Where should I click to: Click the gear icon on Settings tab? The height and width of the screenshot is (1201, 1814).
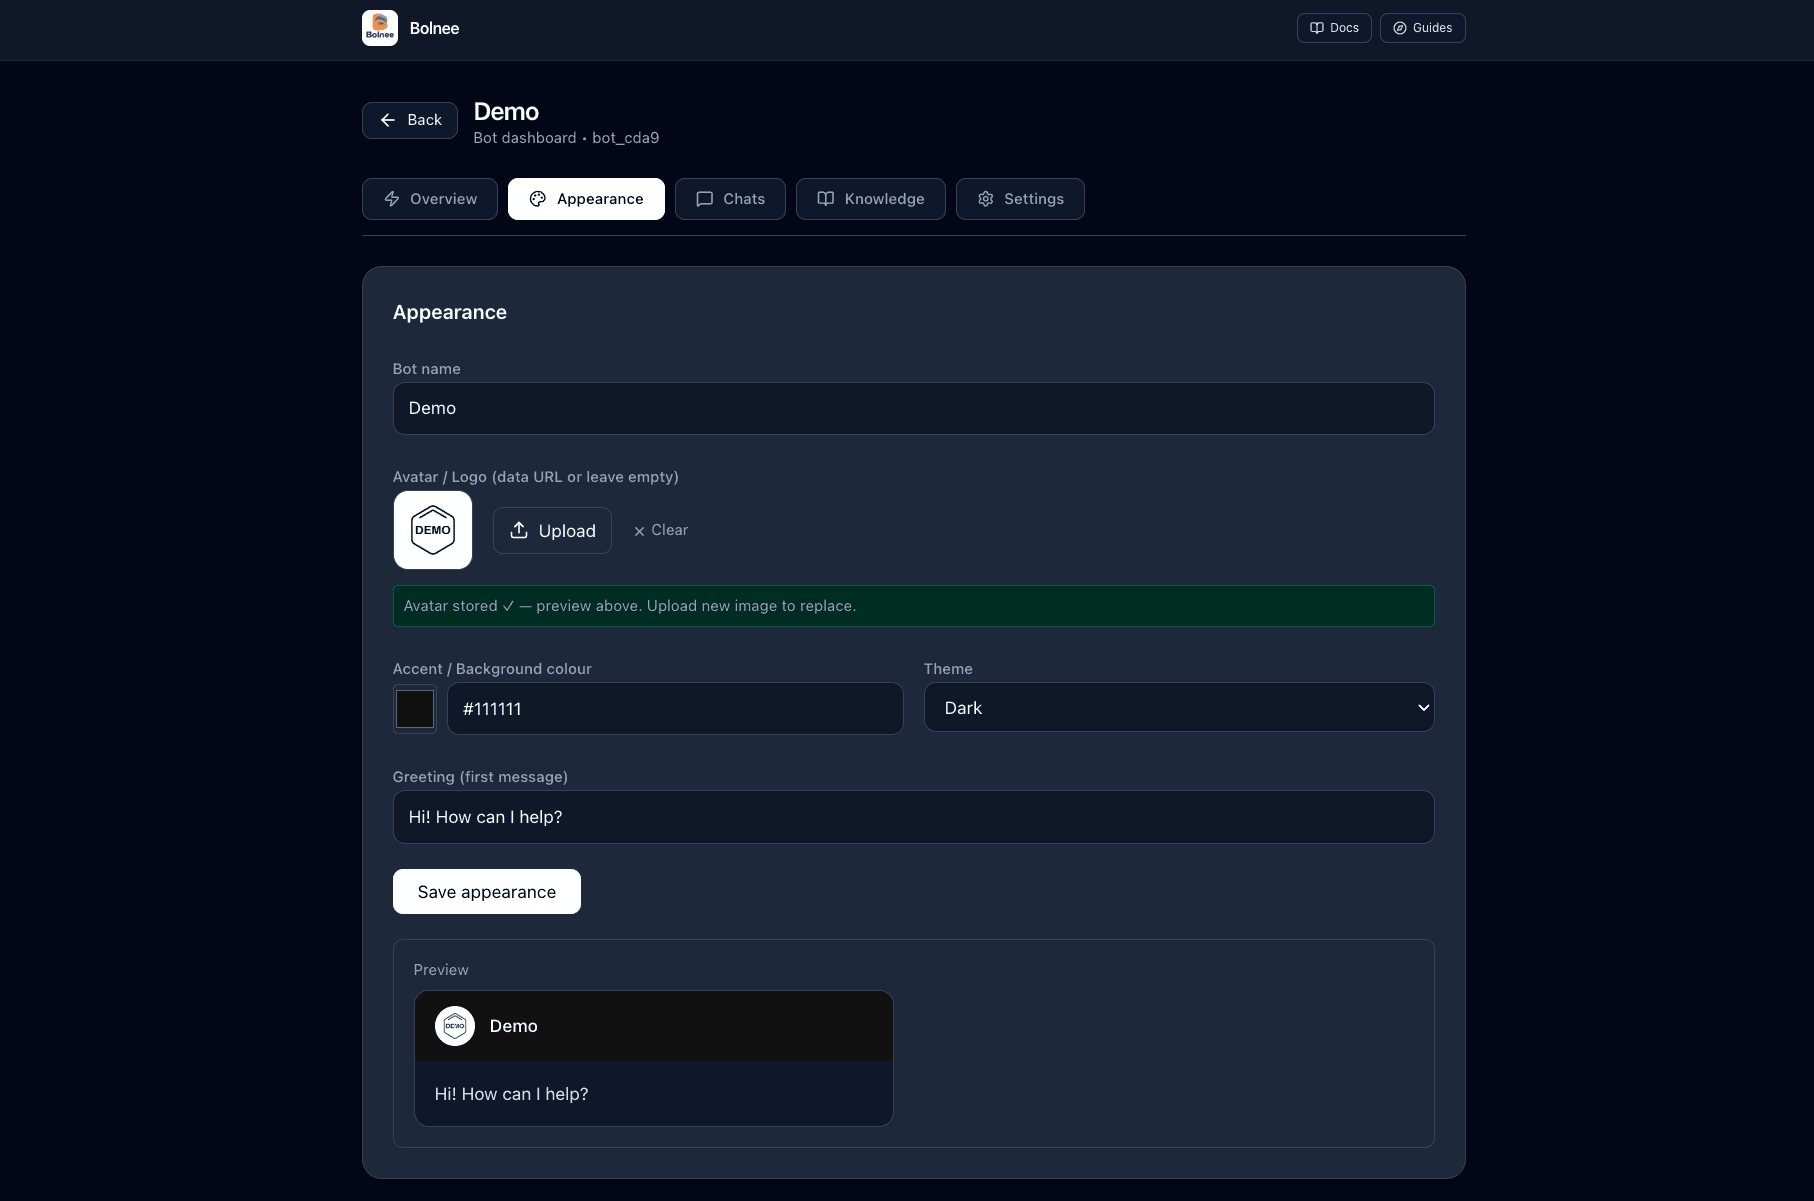(986, 199)
